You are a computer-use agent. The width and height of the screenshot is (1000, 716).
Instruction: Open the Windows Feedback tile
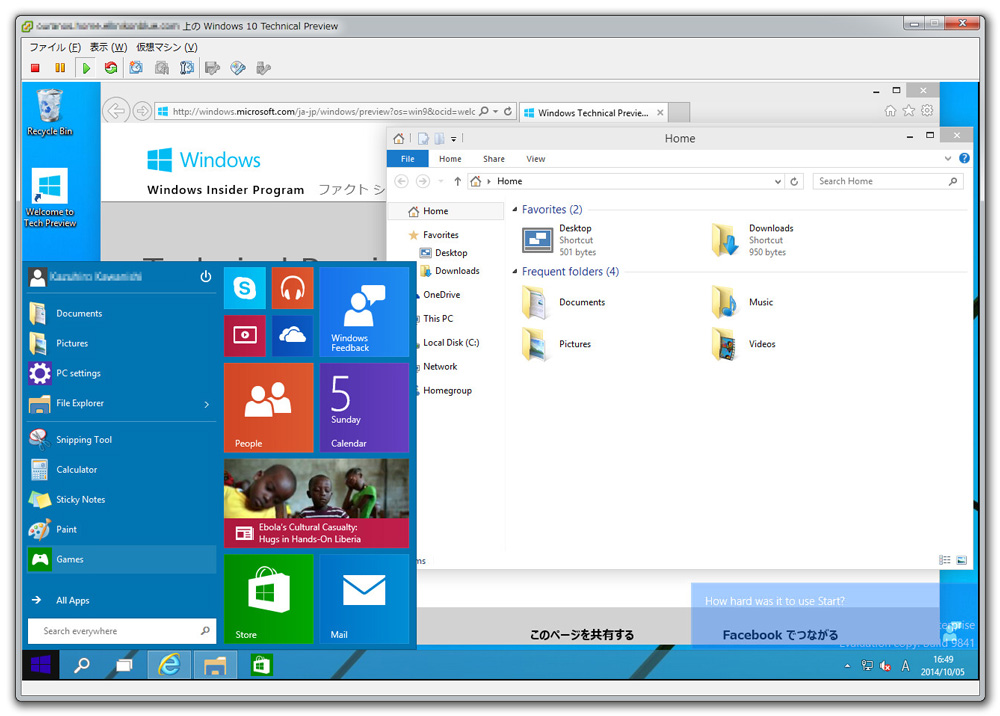pyautogui.click(x=364, y=312)
